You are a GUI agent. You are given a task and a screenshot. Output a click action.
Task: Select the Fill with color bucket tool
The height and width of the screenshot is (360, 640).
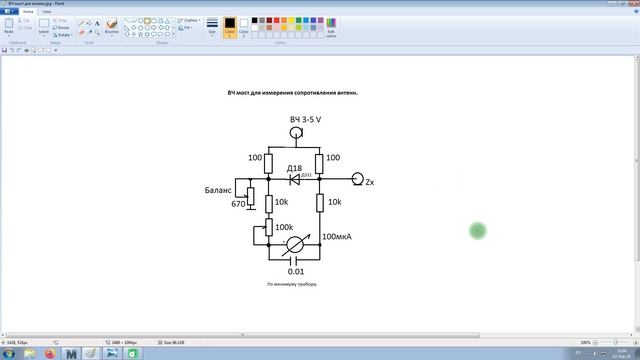point(89,23)
